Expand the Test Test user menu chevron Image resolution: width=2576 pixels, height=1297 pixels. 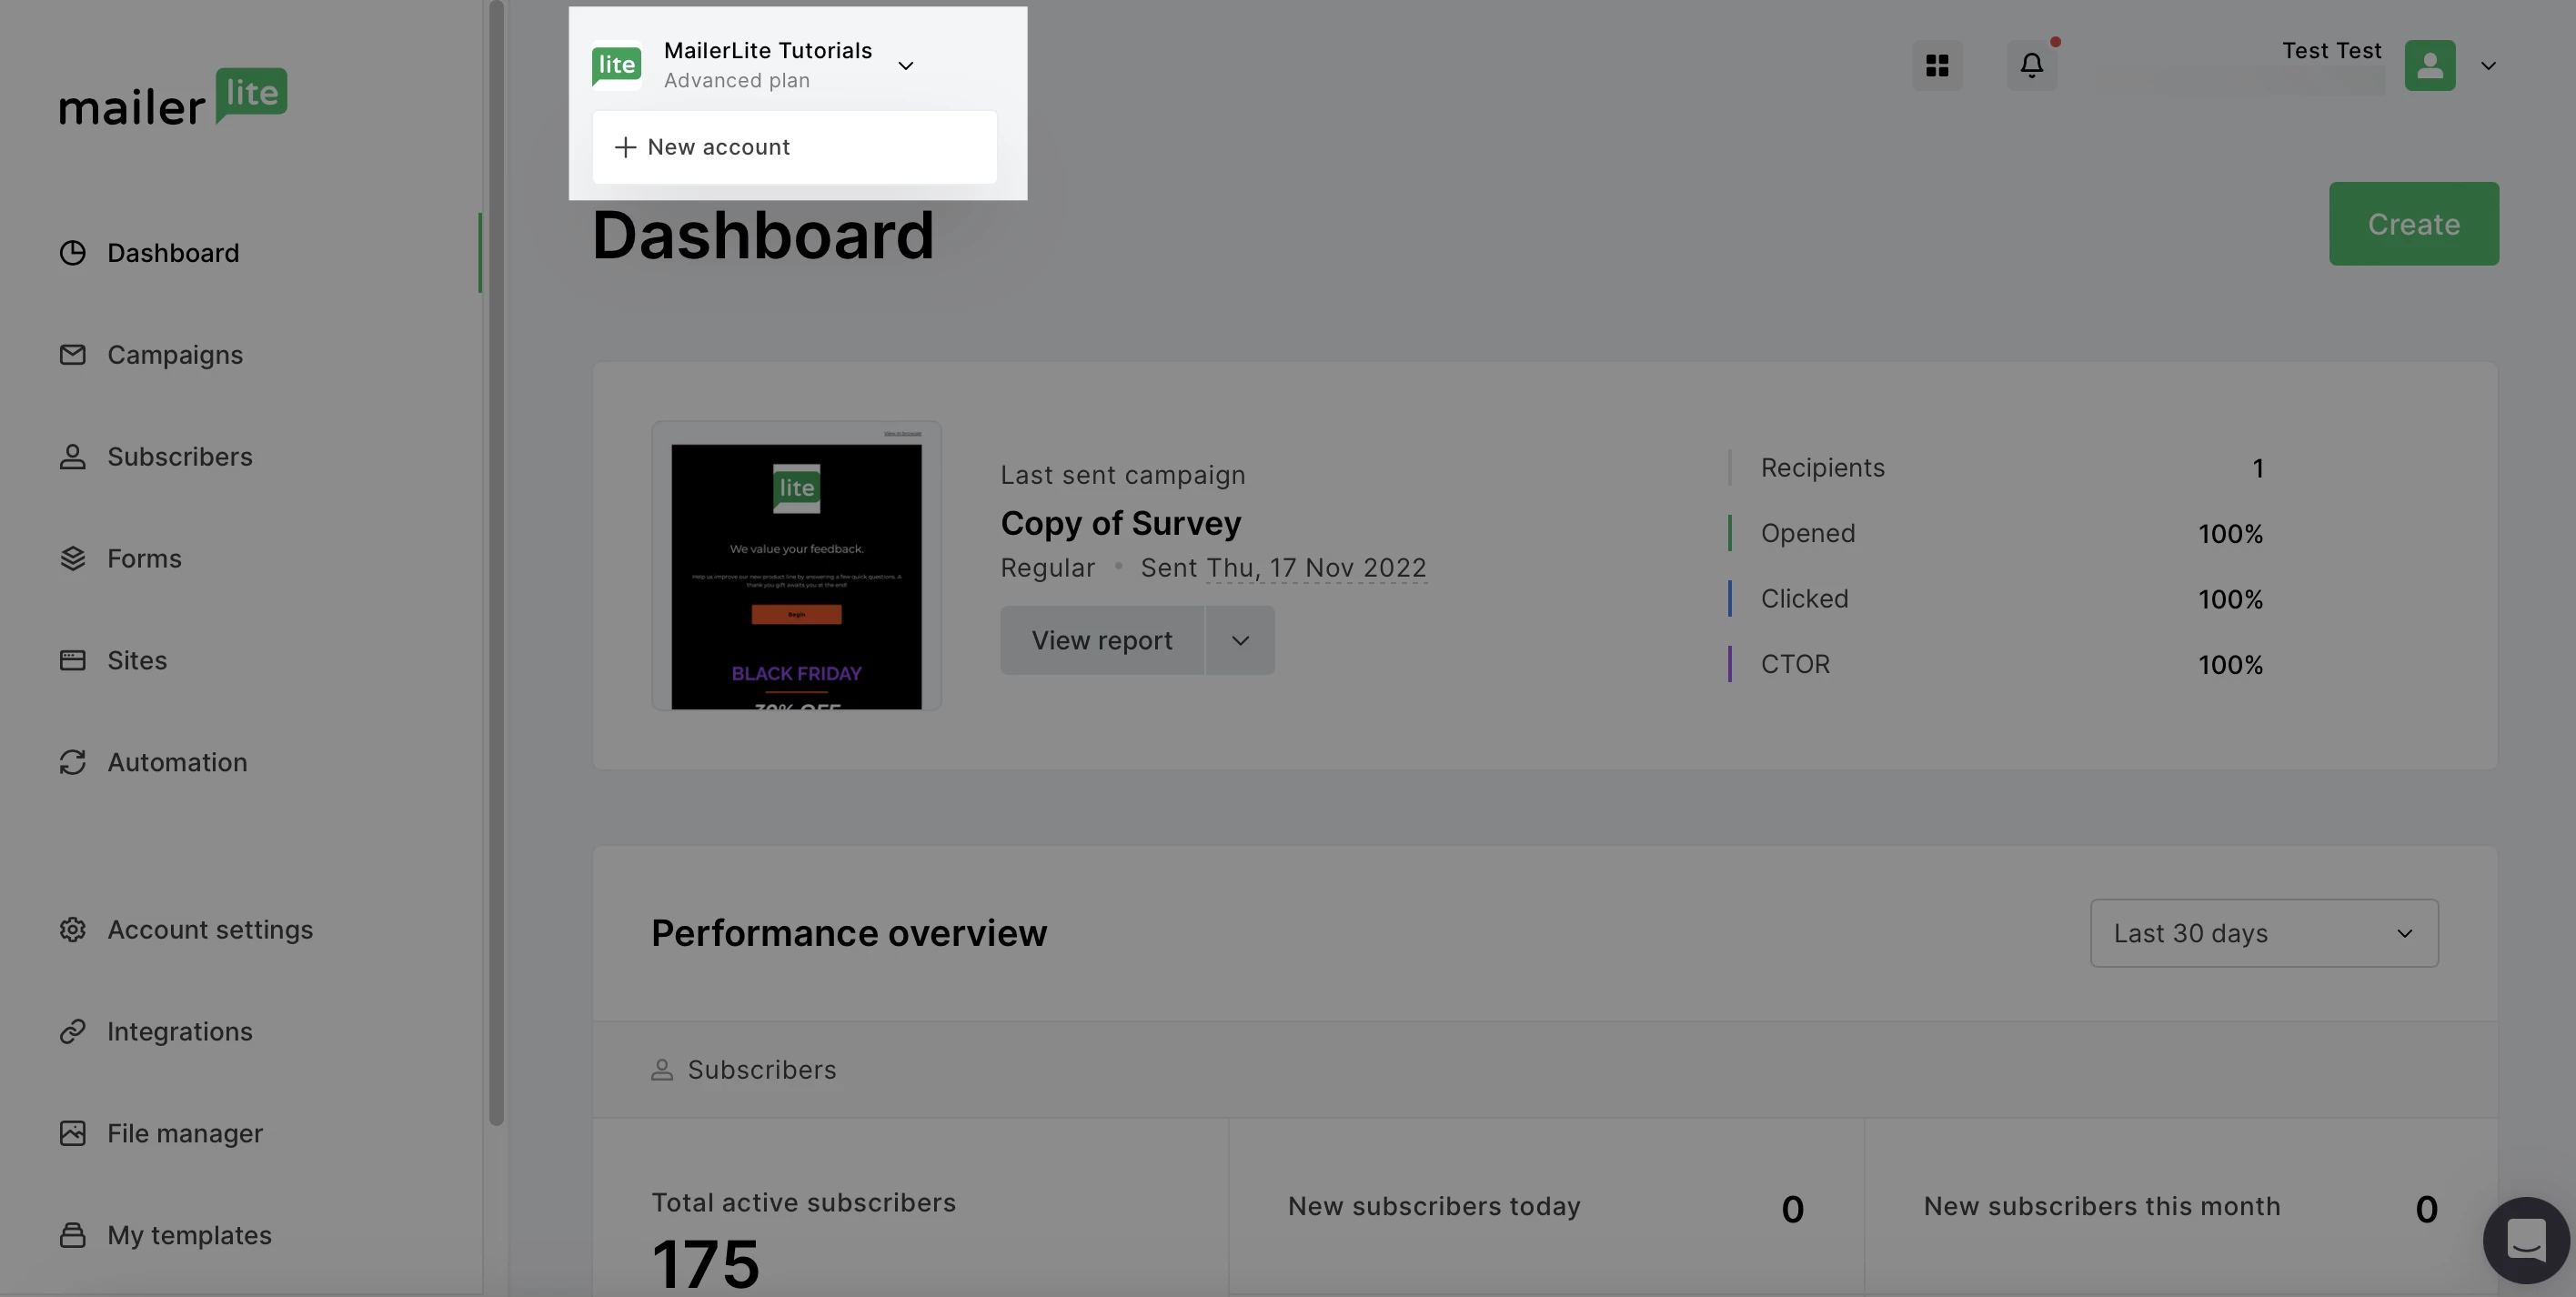2488,66
